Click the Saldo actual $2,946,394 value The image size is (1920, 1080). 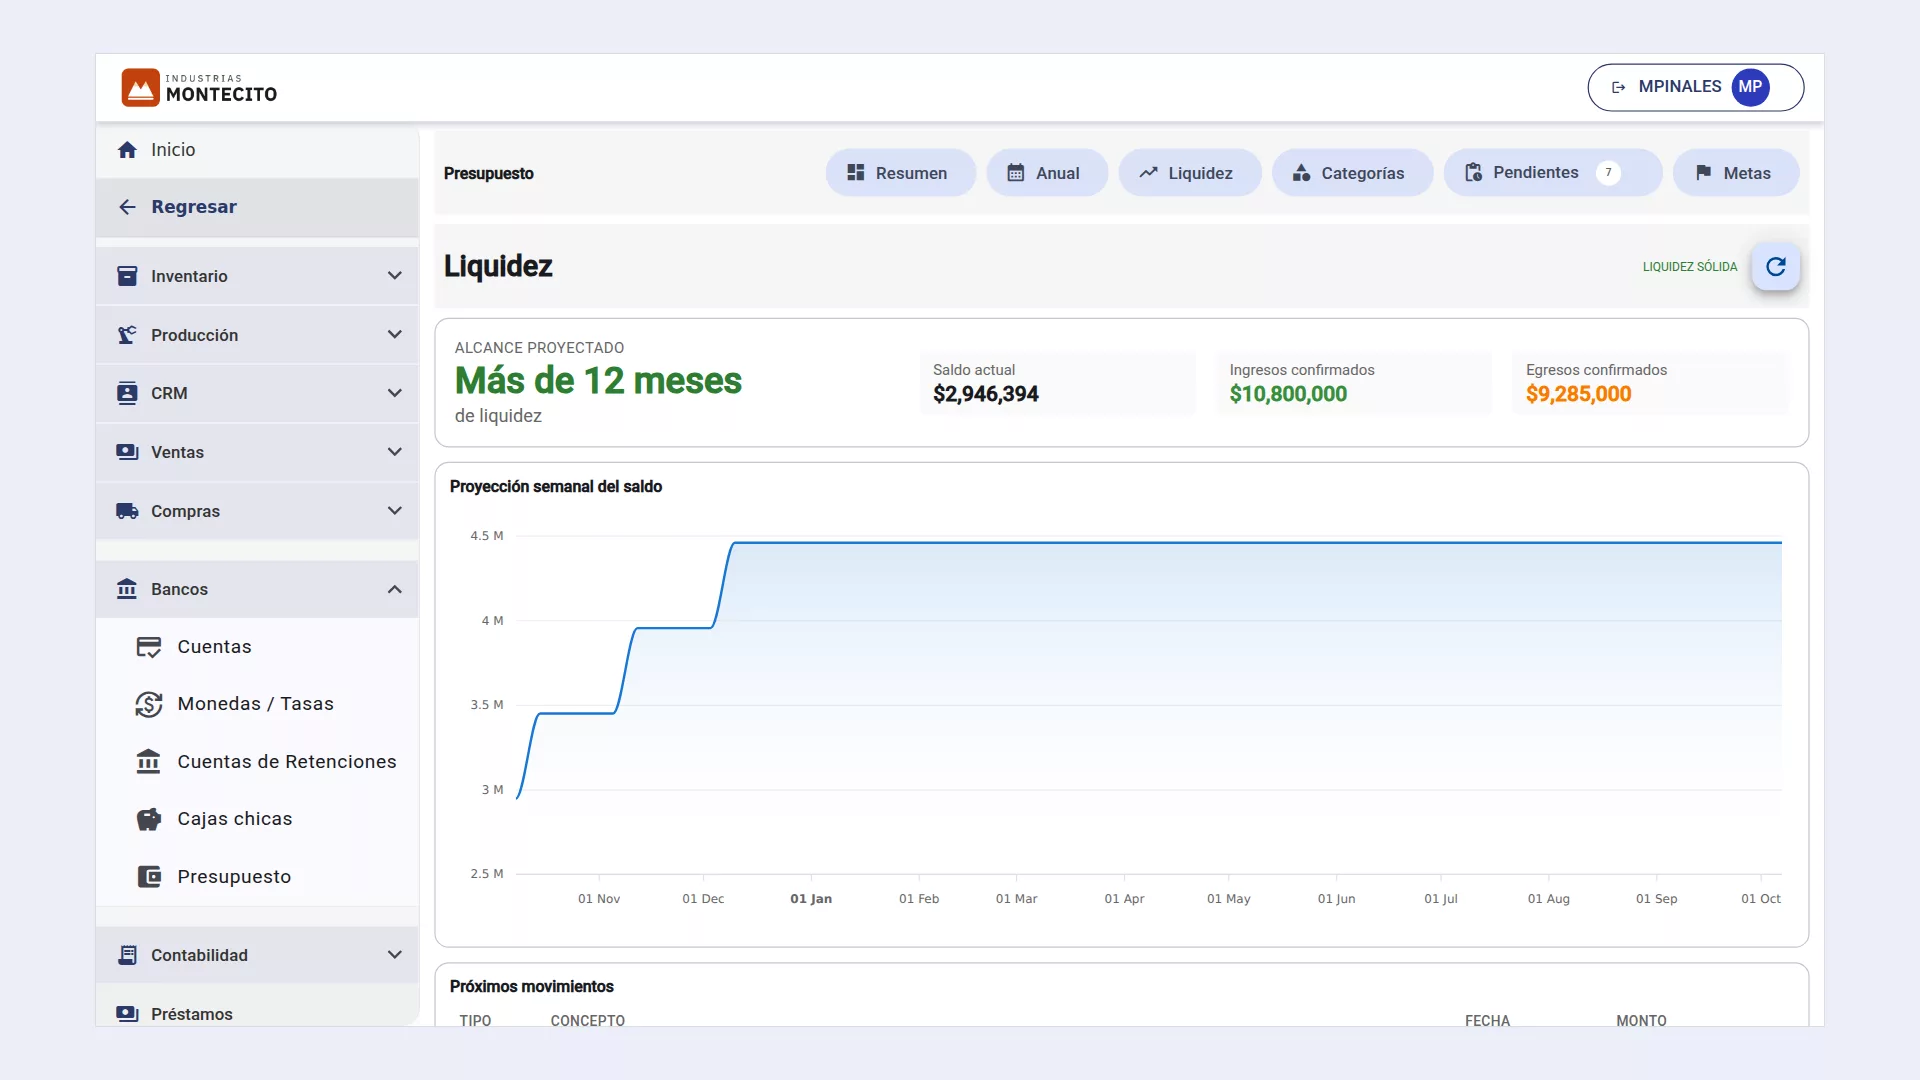tap(986, 394)
